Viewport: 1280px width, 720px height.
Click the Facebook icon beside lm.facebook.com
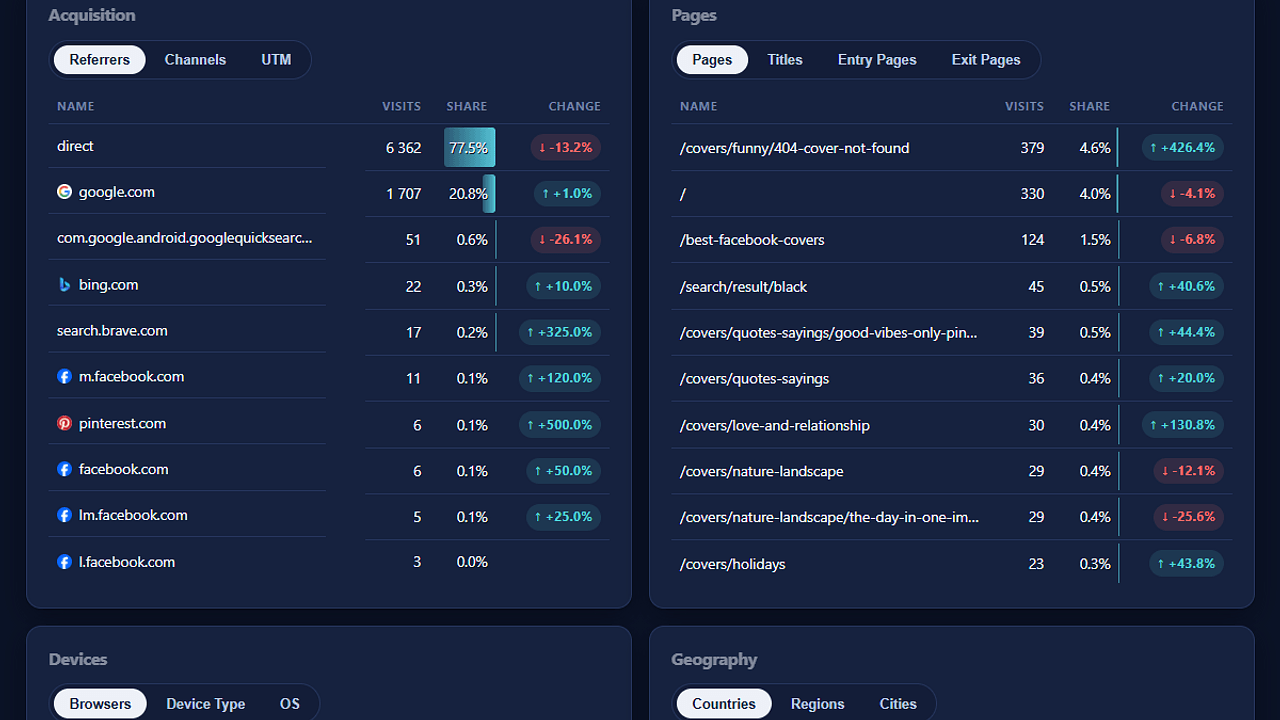(64, 516)
